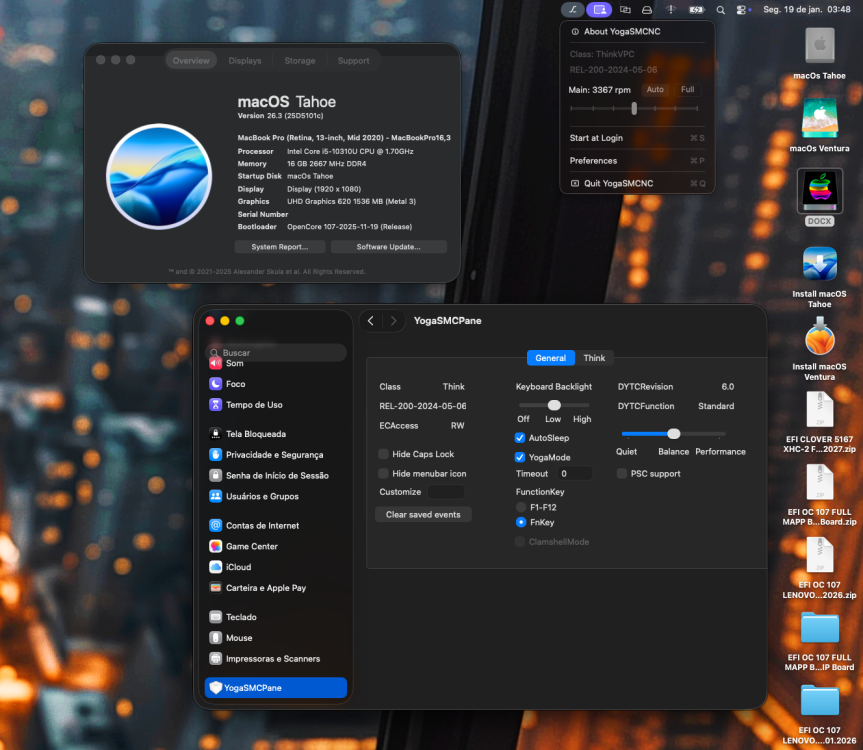This screenshot has height=750, width=863.
Task: Enable PSC support checkbox
Action: pos(622,474)
